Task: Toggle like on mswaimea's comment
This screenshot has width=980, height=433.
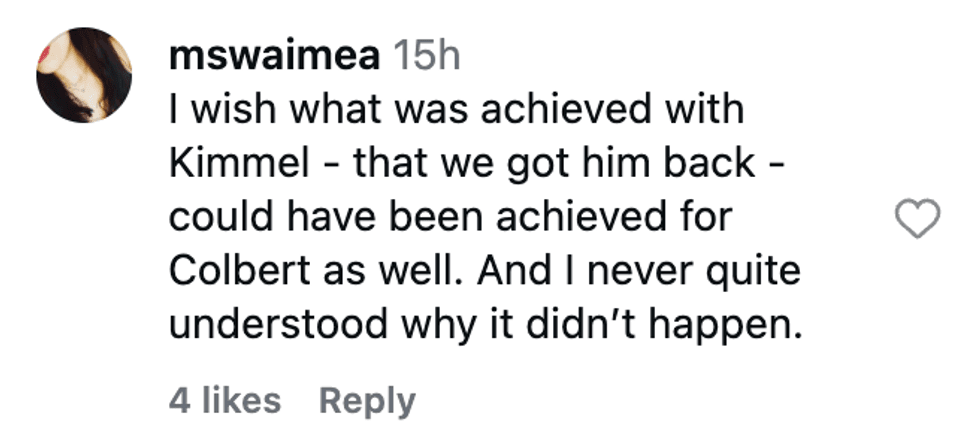Action: 916,219
